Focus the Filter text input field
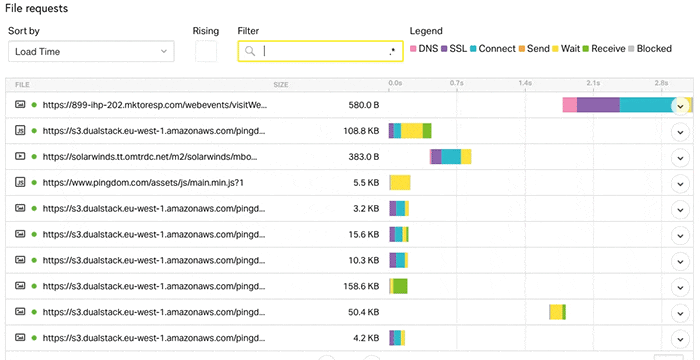The height and width of the screenshot is (360, 700). click(321, 51)
